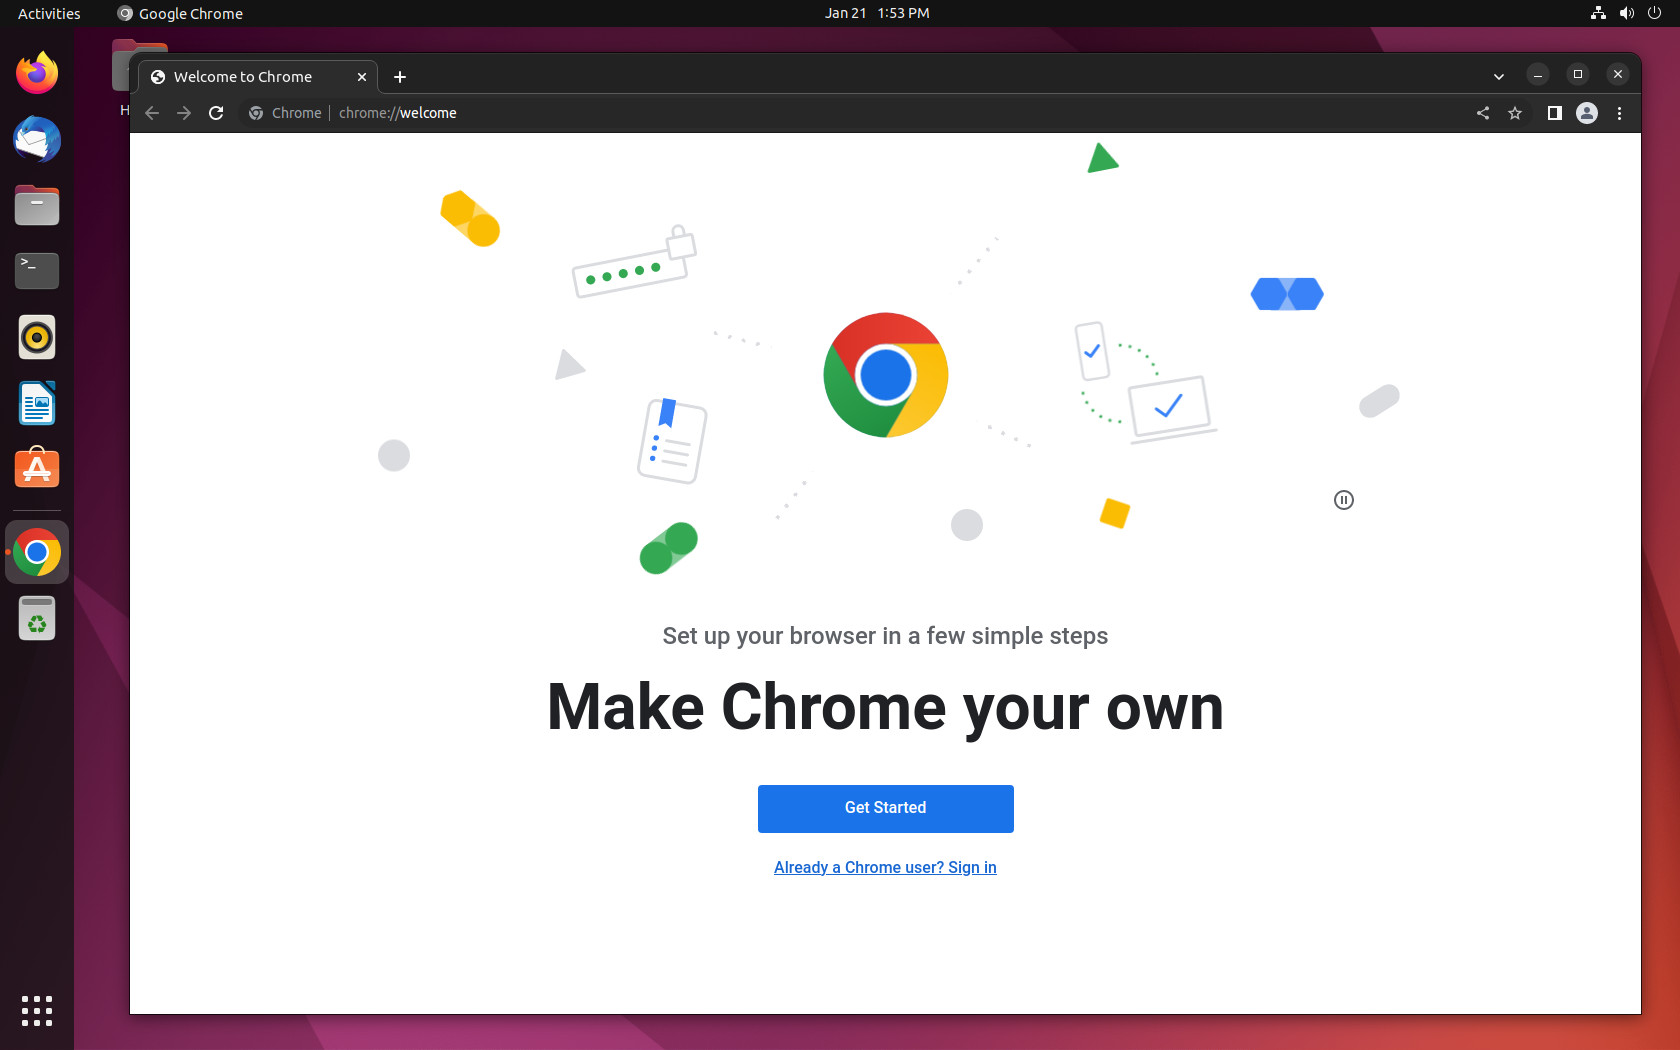Reload the current Chrome page

click(216, 113)
